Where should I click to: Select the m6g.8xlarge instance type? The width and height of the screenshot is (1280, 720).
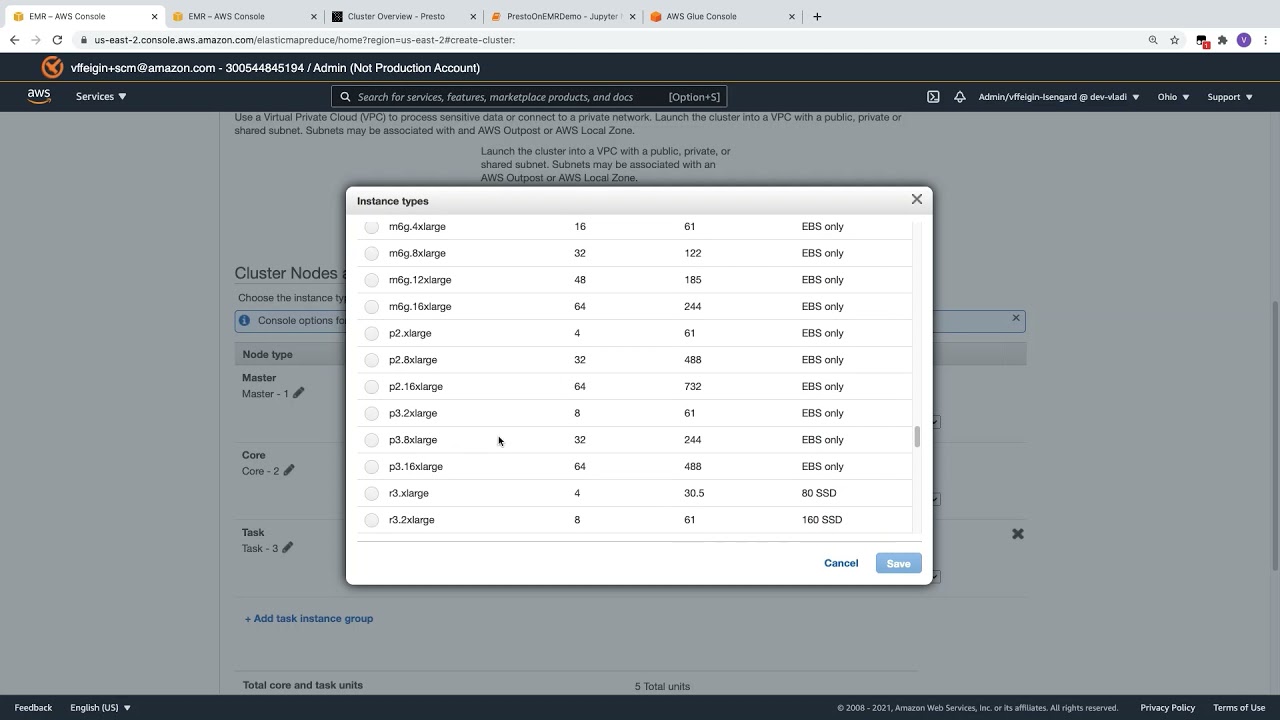pyautogui.click(x=372, y=253)
